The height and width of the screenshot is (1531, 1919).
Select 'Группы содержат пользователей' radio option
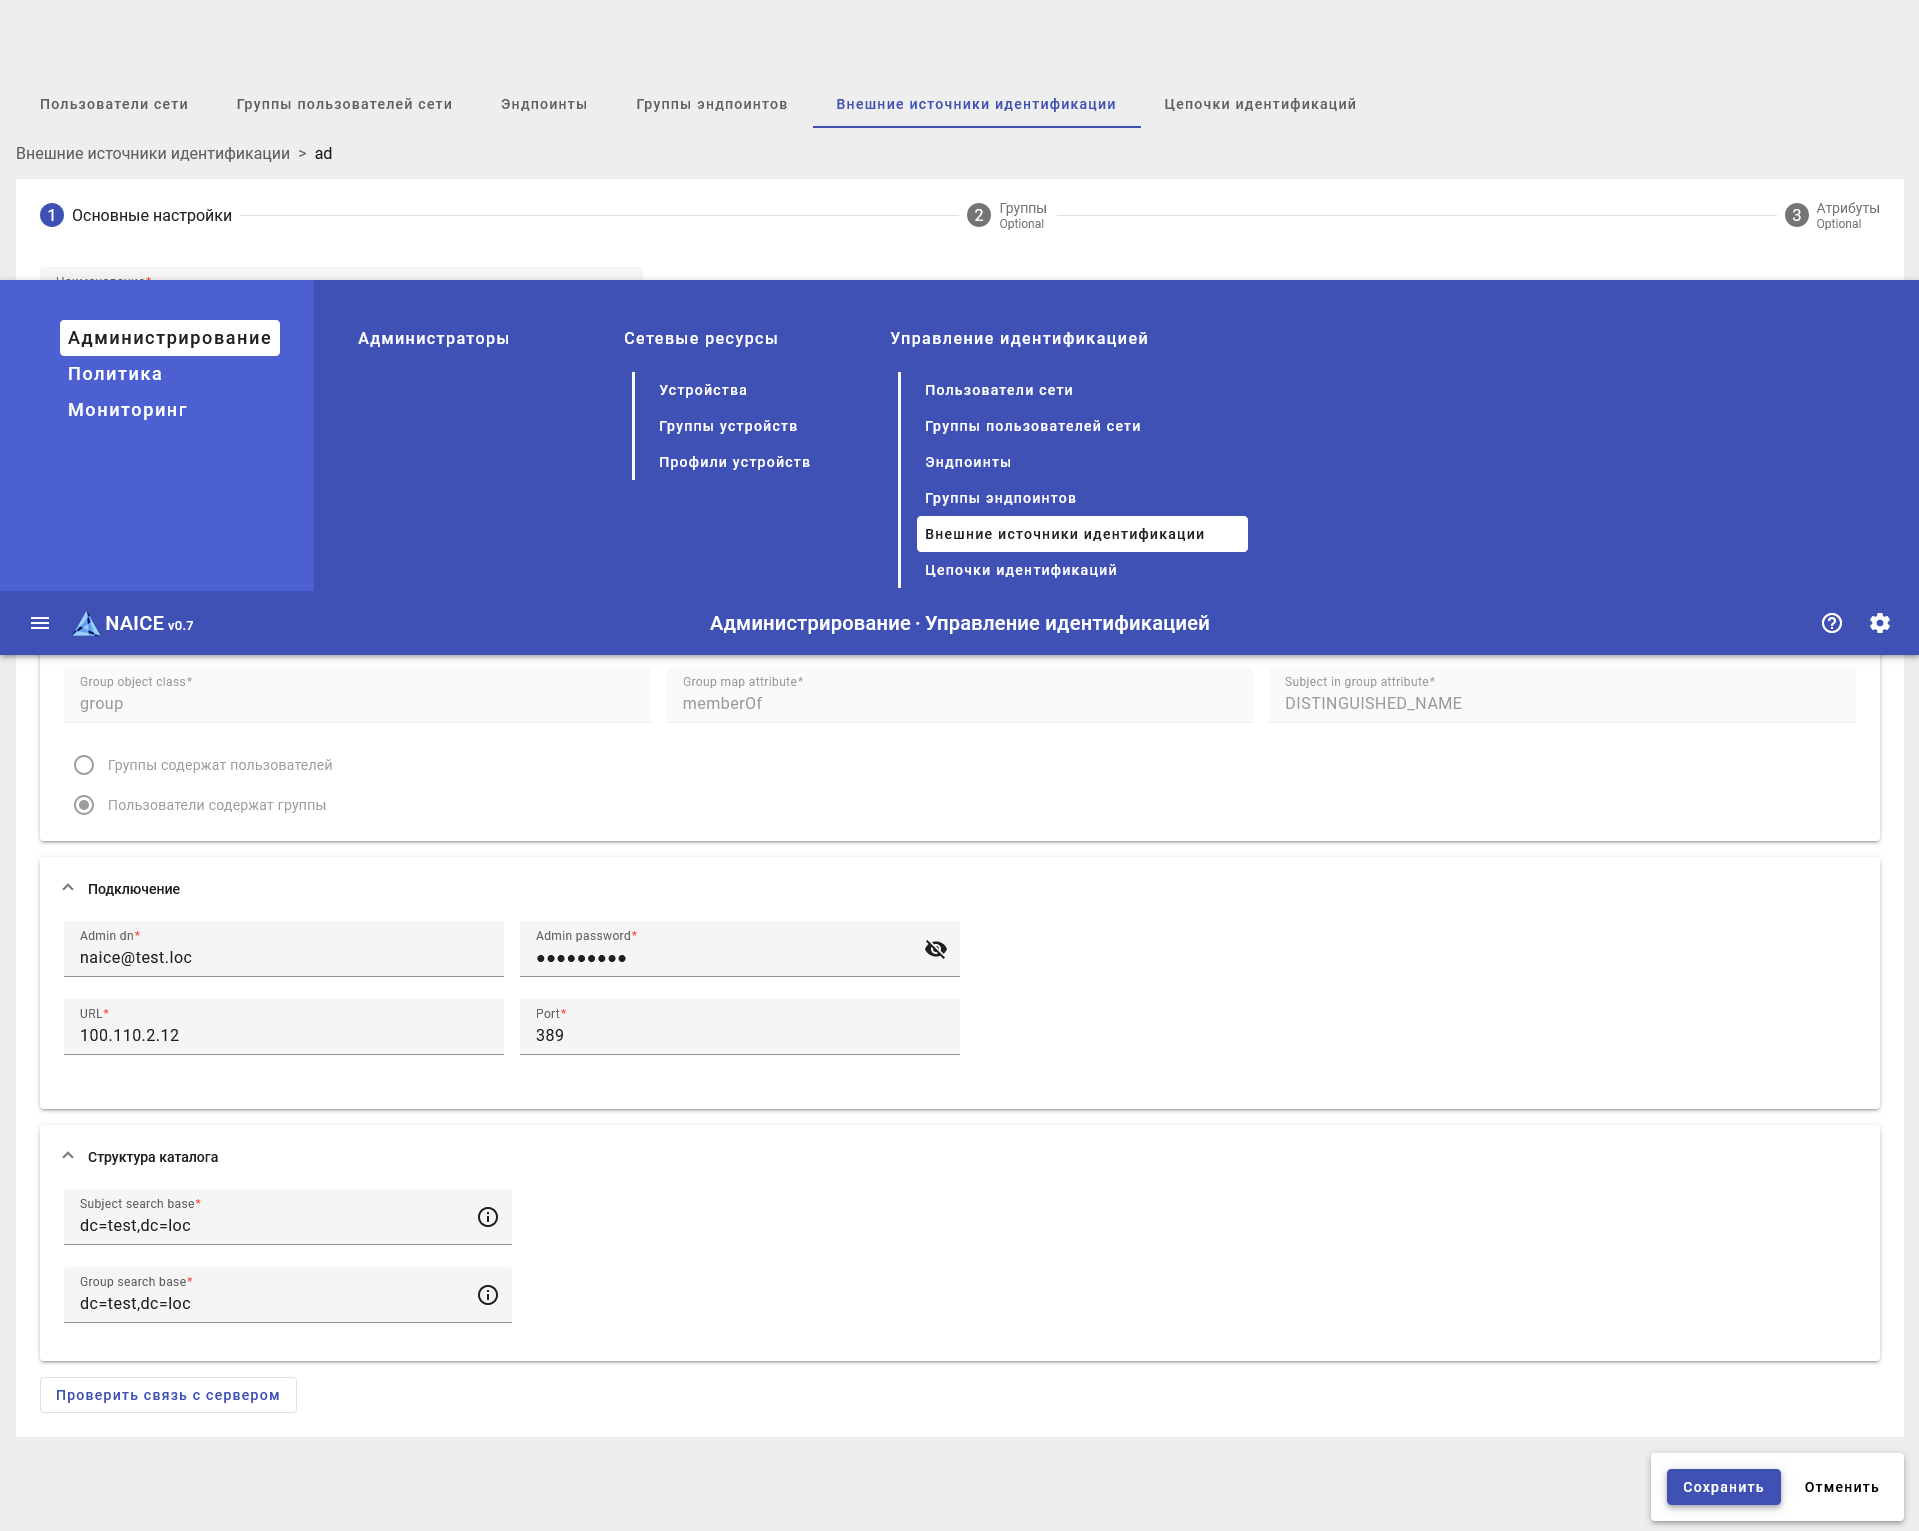tap(84, 765)
